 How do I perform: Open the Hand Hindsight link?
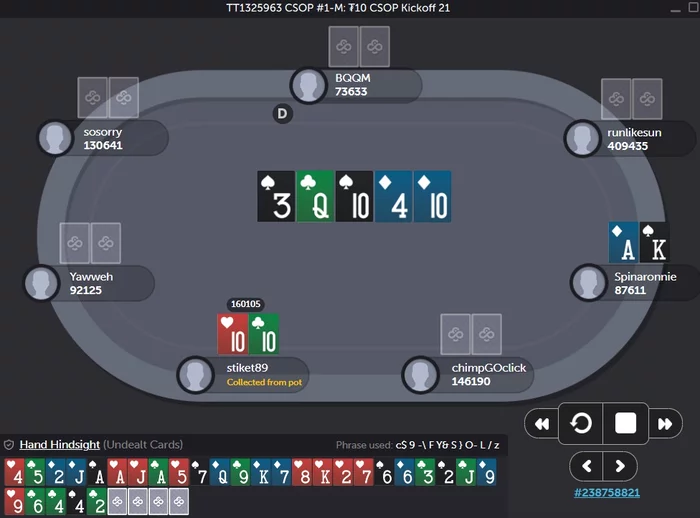click(x=59, y=445)
